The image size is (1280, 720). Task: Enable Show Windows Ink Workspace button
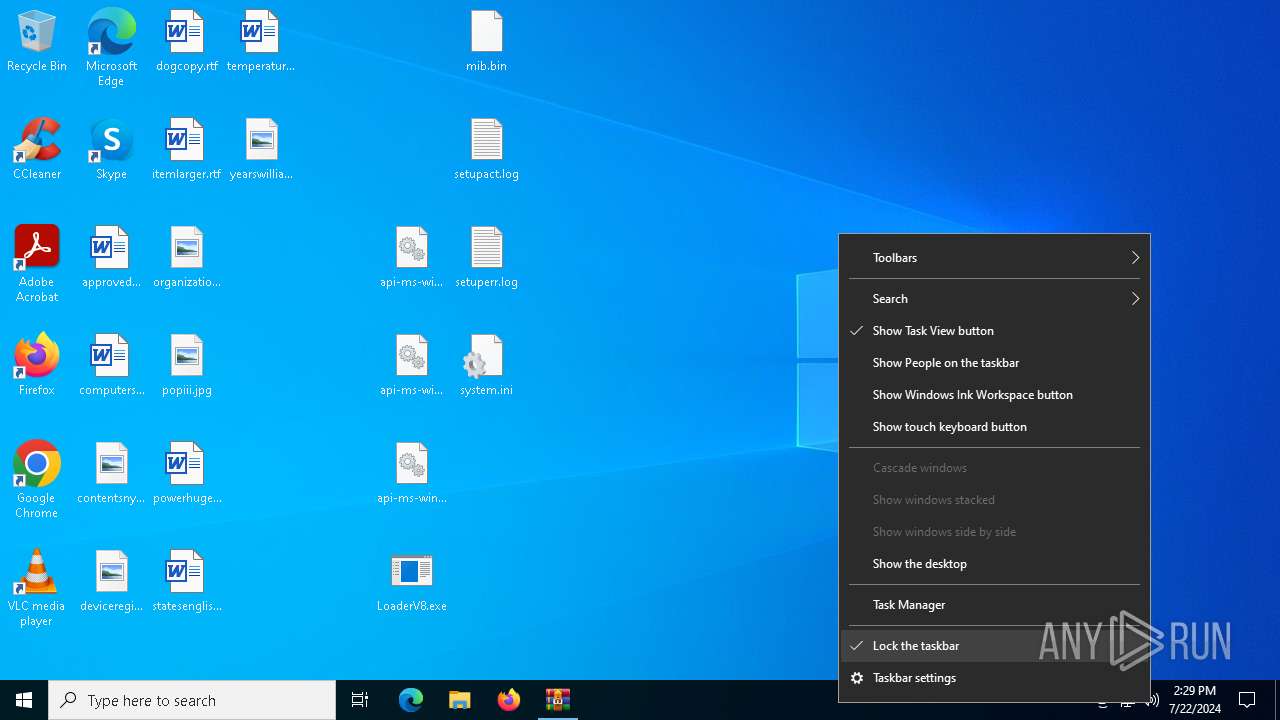point(994,395)
